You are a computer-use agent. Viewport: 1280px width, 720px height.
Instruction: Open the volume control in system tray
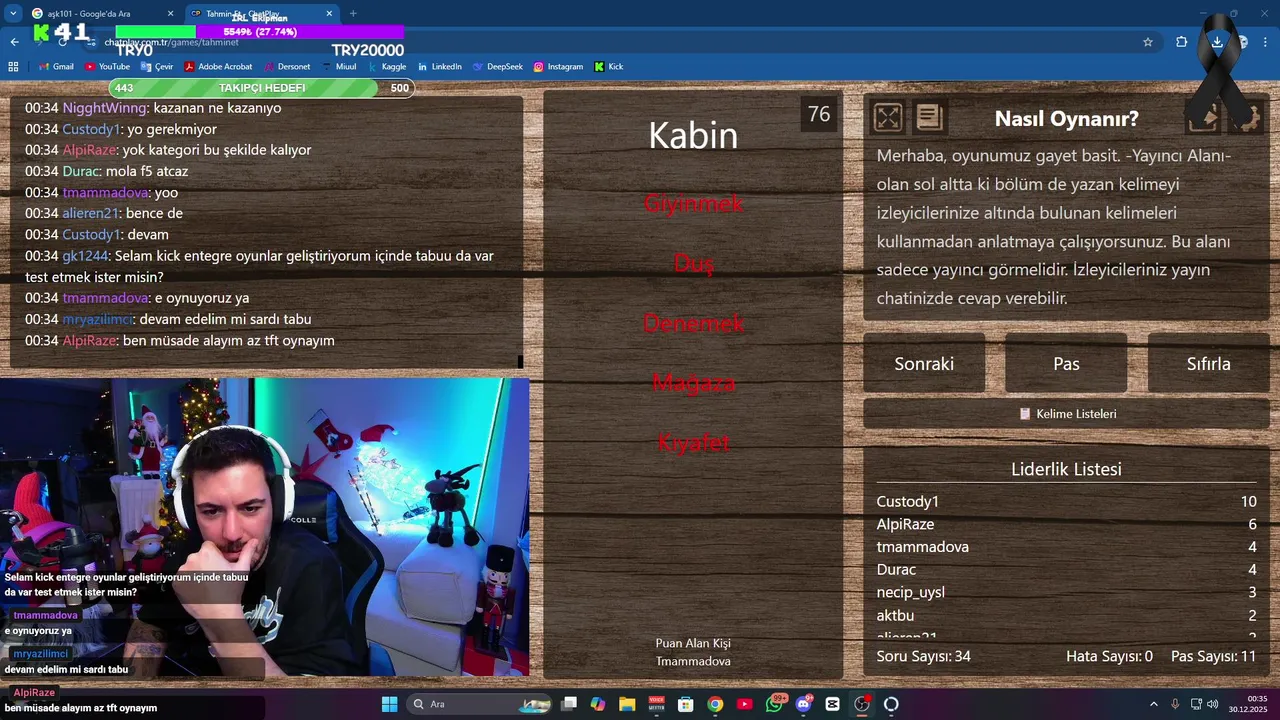click(x=1212, y=704)
